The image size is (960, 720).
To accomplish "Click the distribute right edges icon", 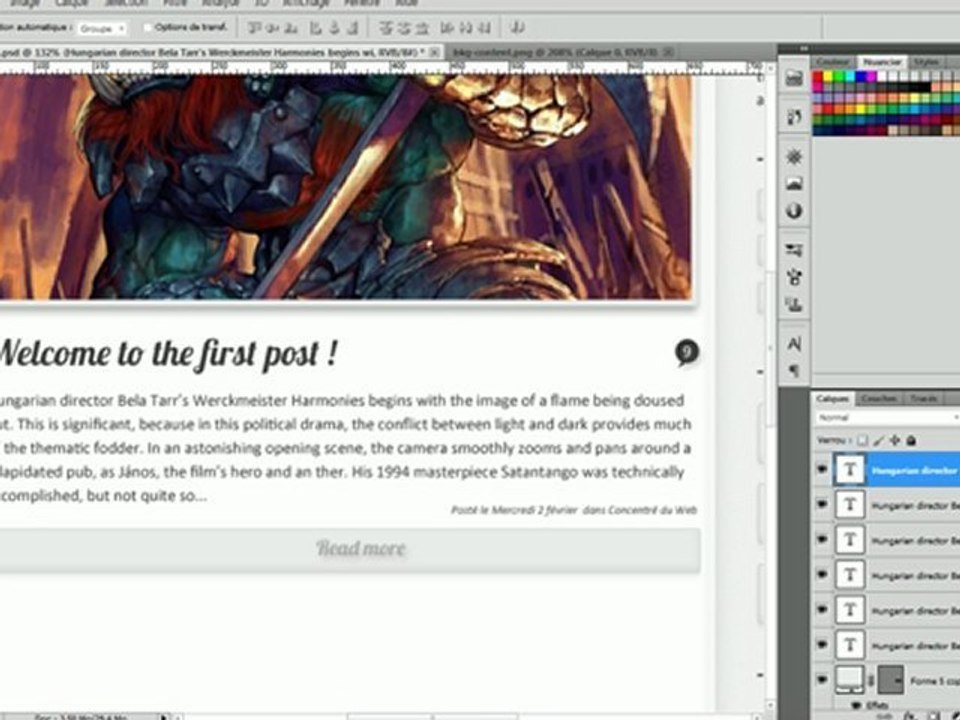I will (484, 28).
